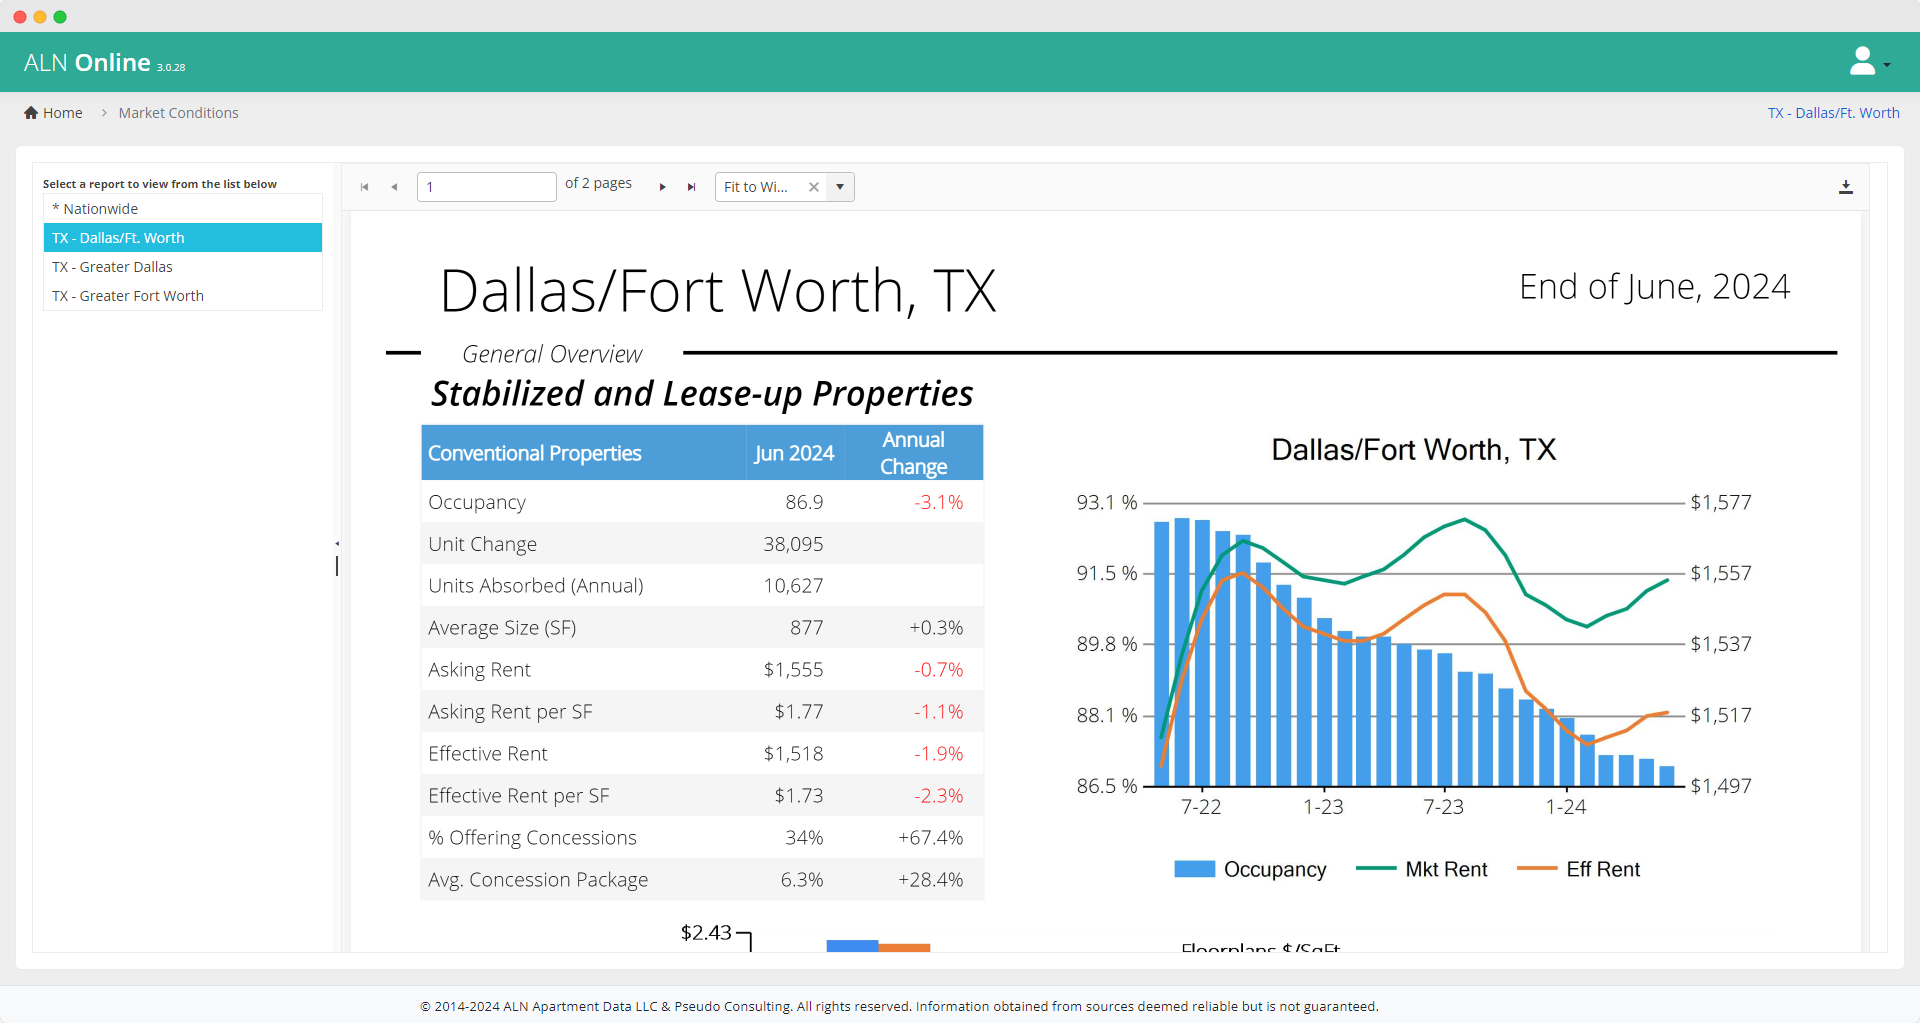The height and width of the screenshot is (1023, 1920).
Task: Go to next report page
Action: pos(662,187)
